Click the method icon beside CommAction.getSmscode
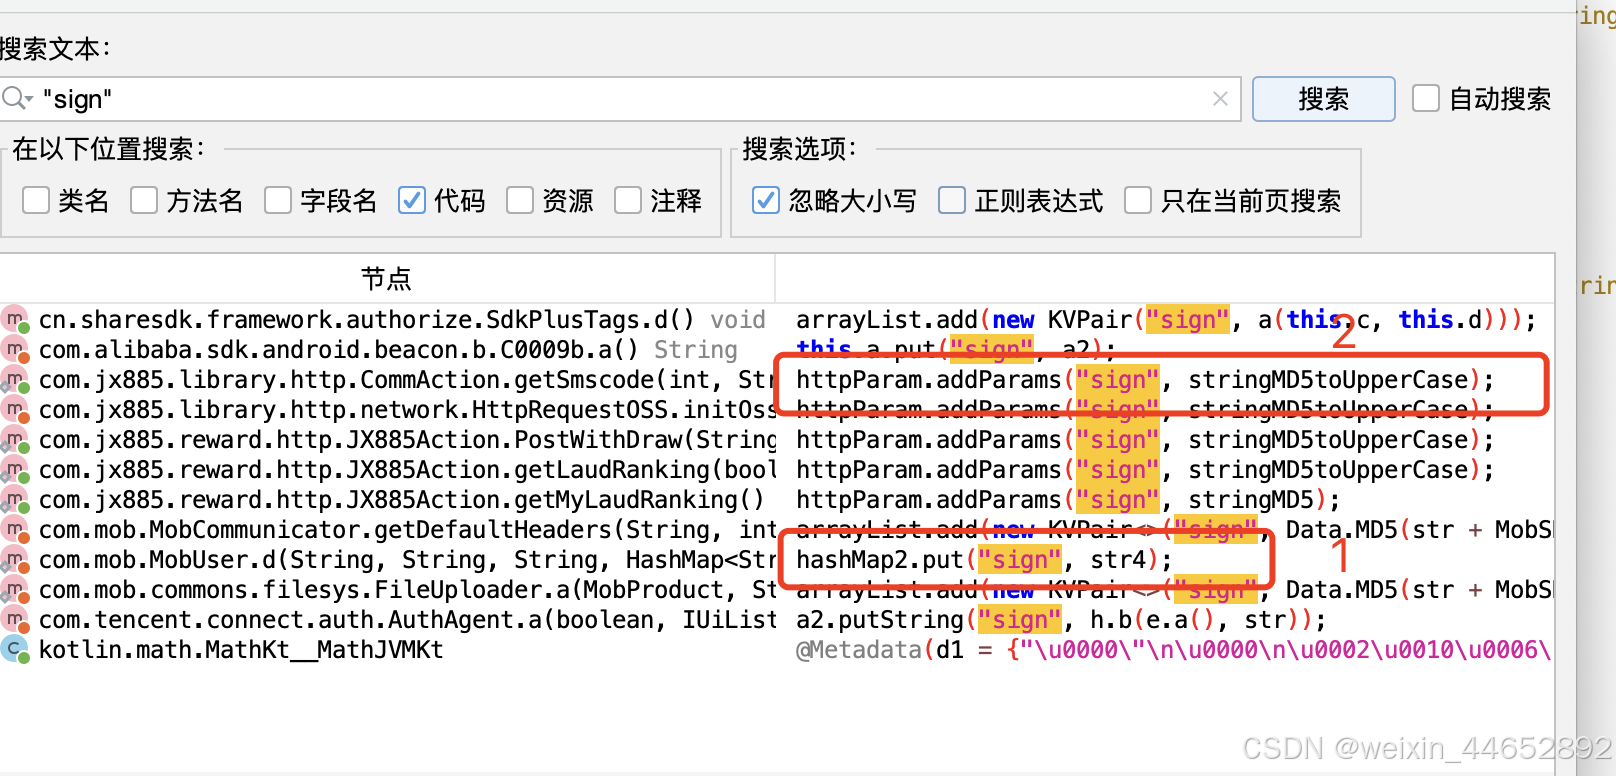This screenshot has width=1616, height=776. tap(15, 380)
